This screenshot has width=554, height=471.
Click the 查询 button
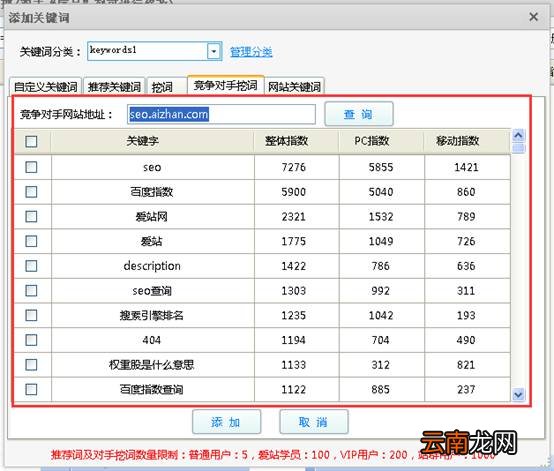[358, 114]
